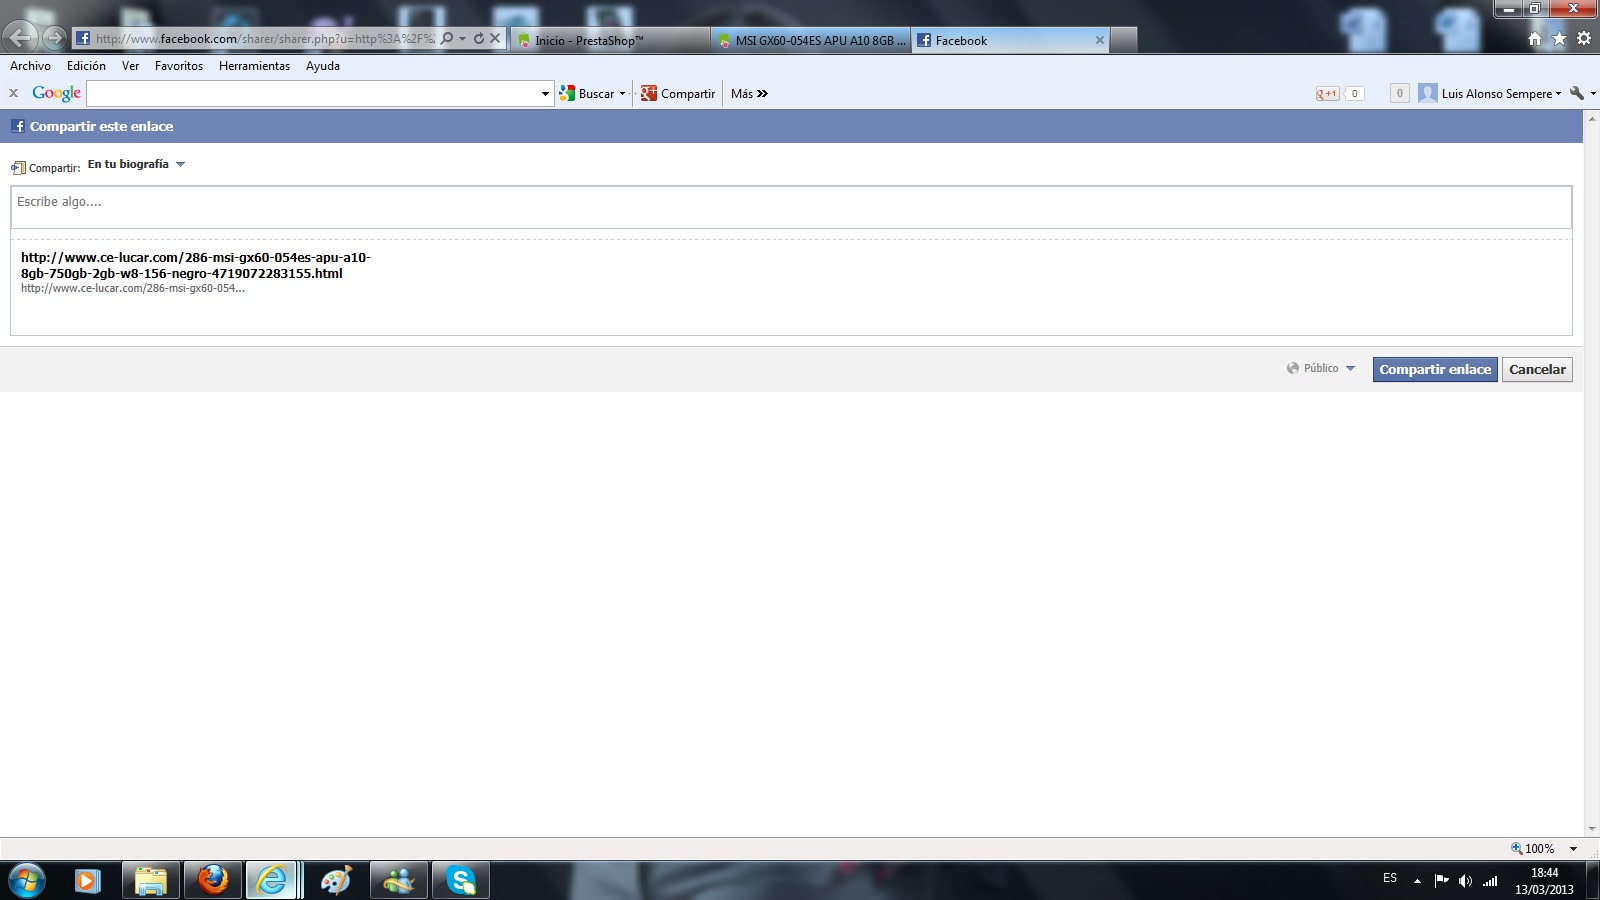Click the Facebook logo in the header
This screenshot has width=1600, height=900.
[18, 126]
